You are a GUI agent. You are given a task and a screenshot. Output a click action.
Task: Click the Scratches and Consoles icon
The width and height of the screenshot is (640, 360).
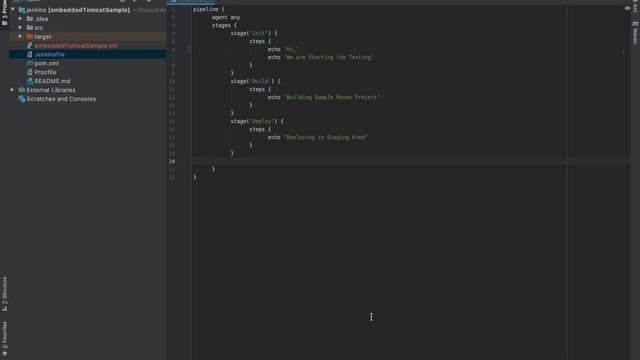click(x=22, y=99)
